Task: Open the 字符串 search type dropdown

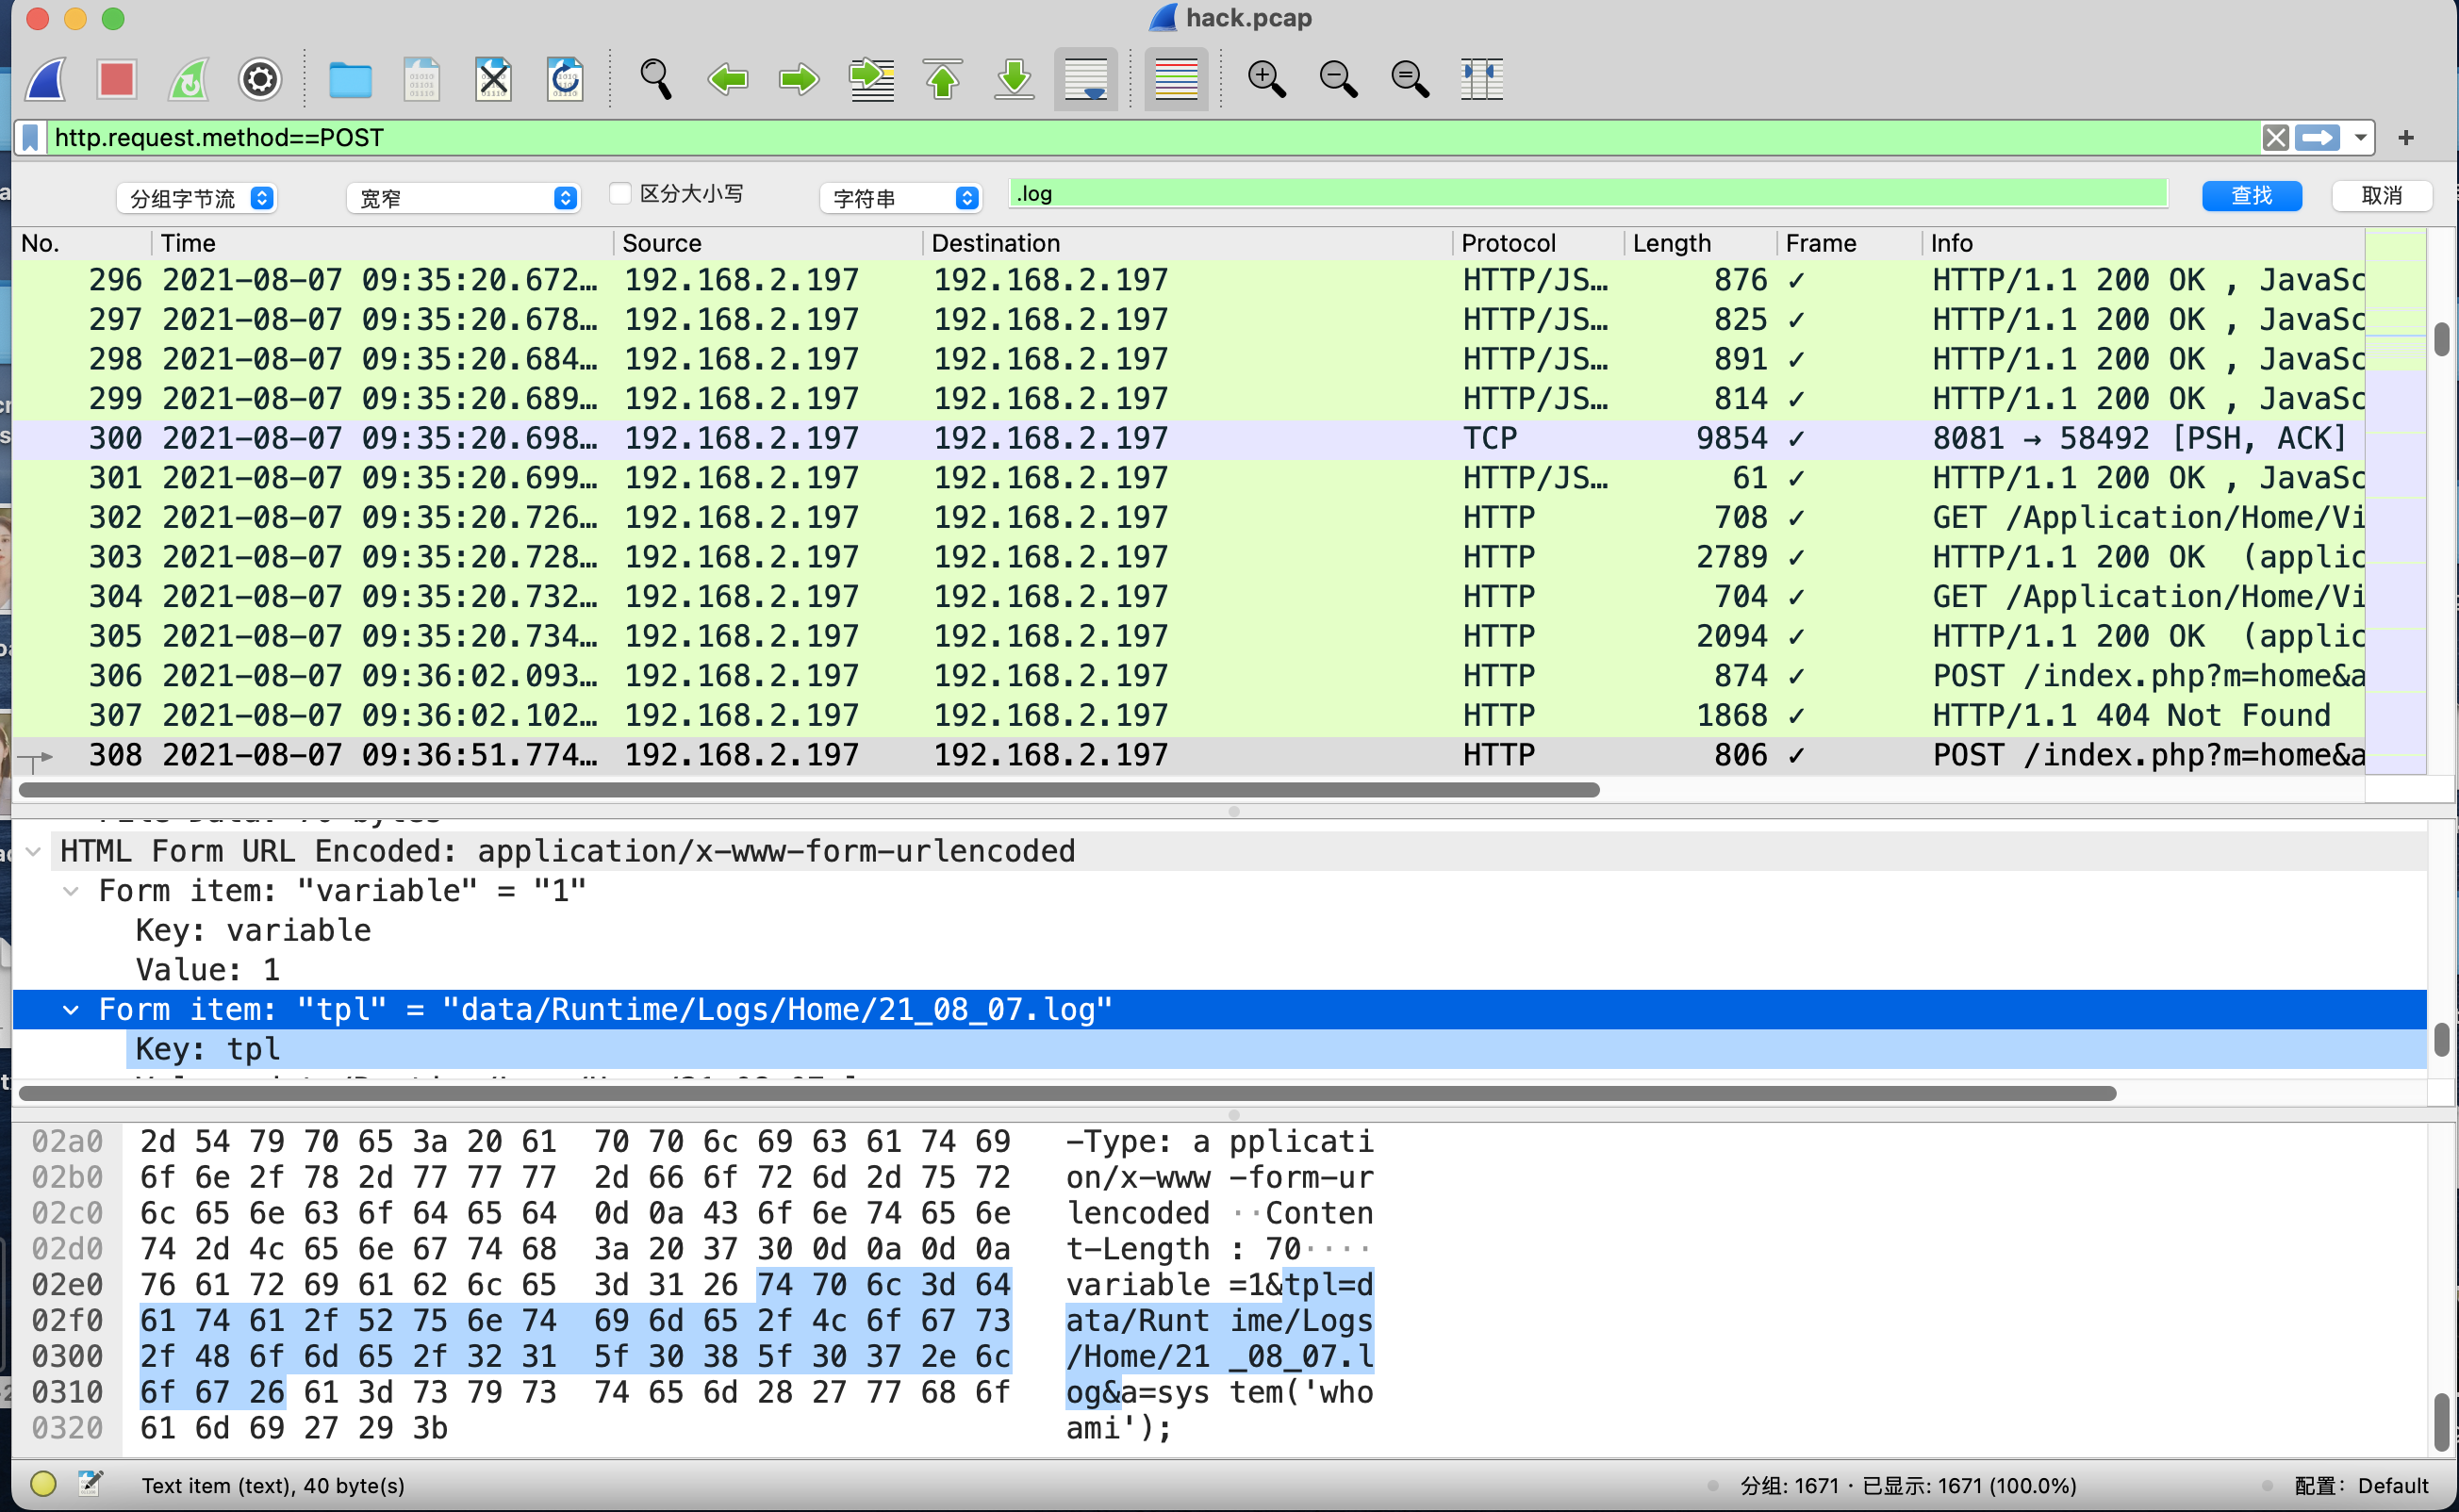Action: (x=901, y=198)
